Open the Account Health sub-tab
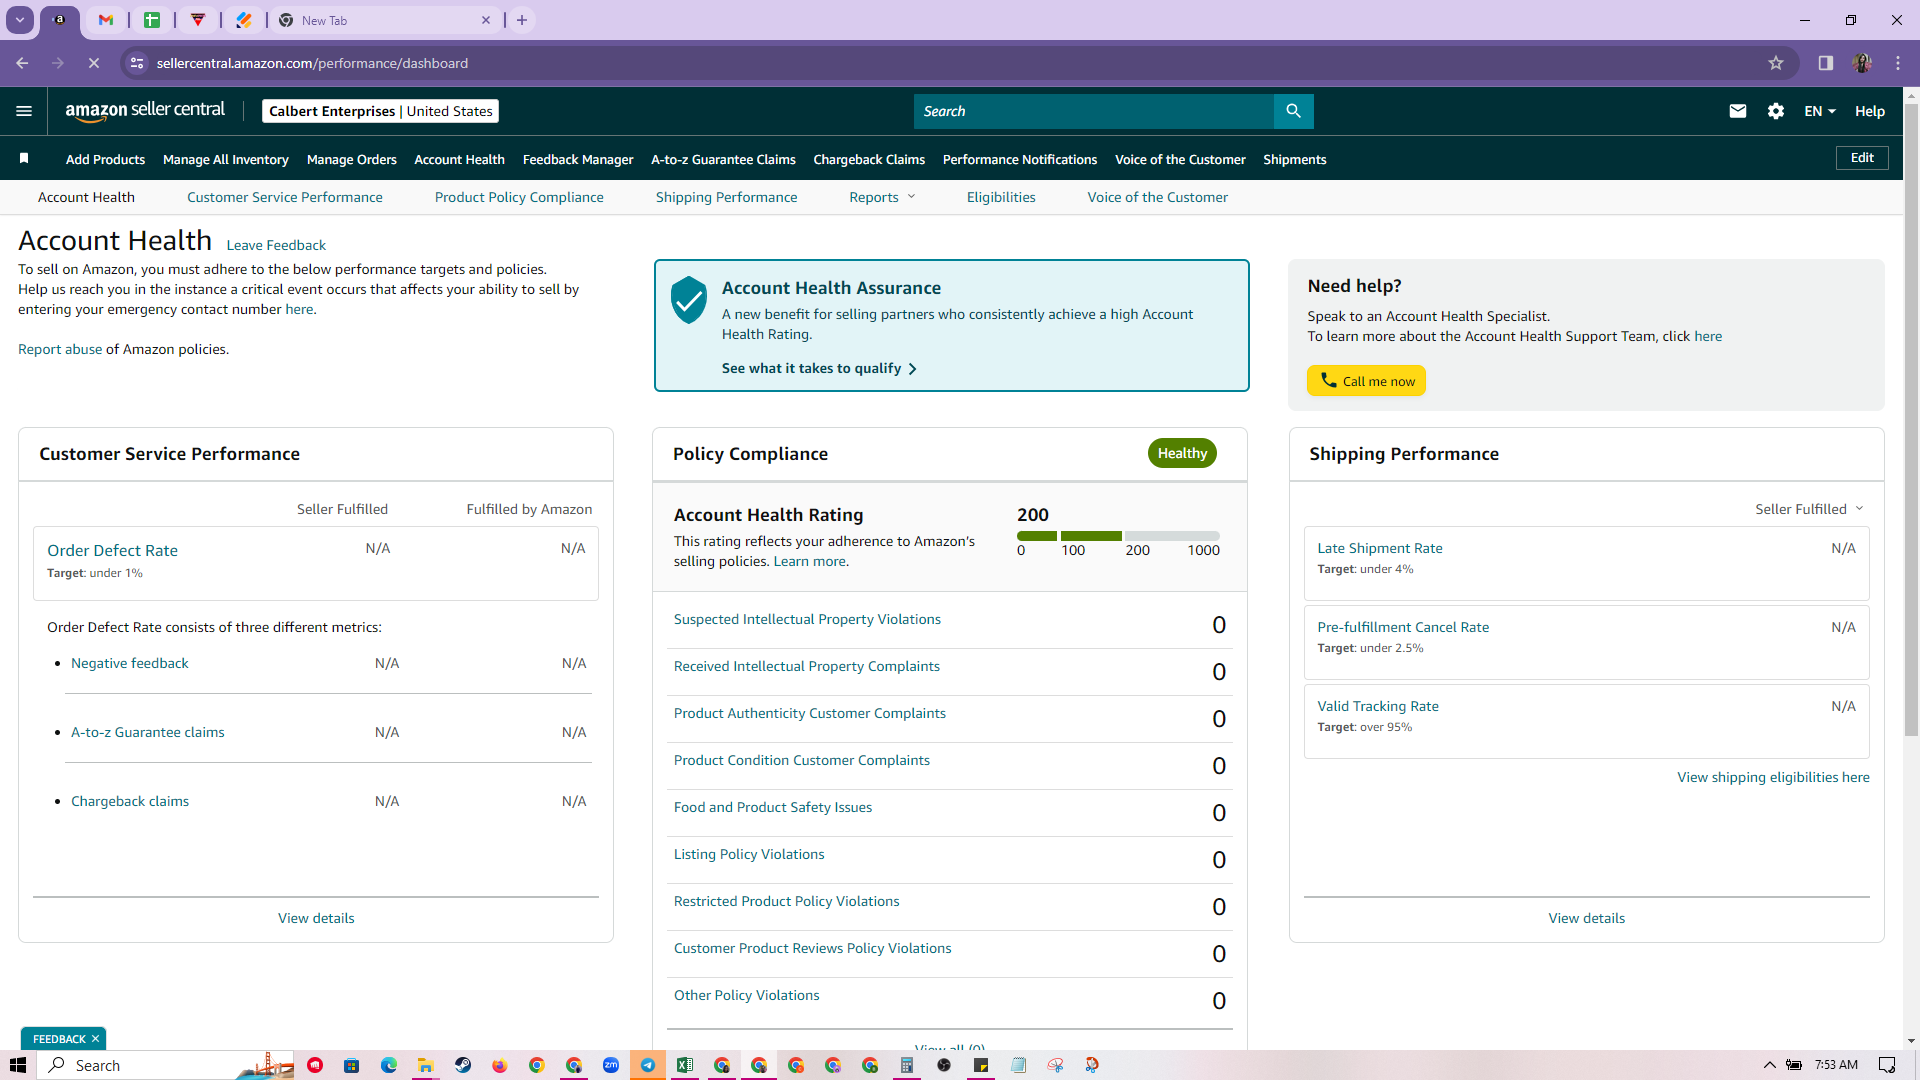The image size is (1920, 1080). [86, 197]
